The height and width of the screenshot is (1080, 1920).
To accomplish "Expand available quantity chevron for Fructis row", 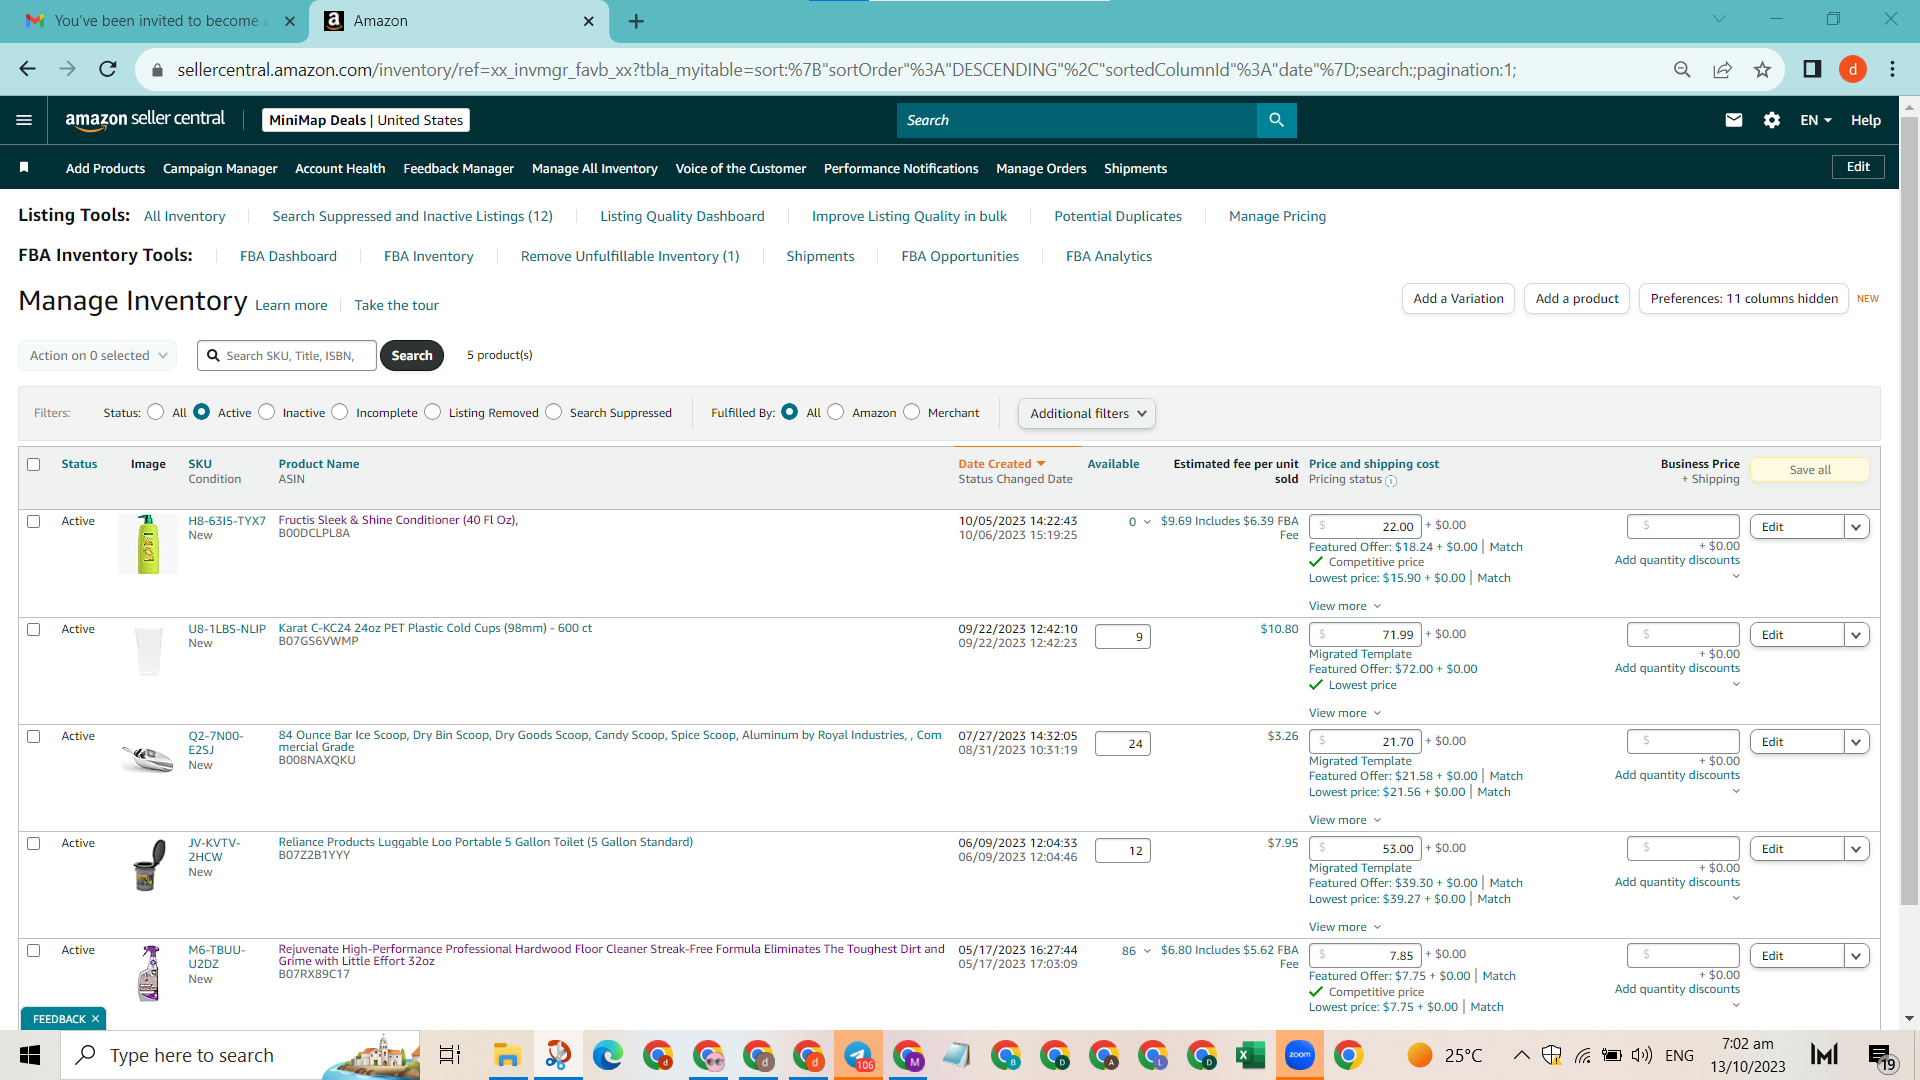I will pyautogui.click(x=1147, y=522).
